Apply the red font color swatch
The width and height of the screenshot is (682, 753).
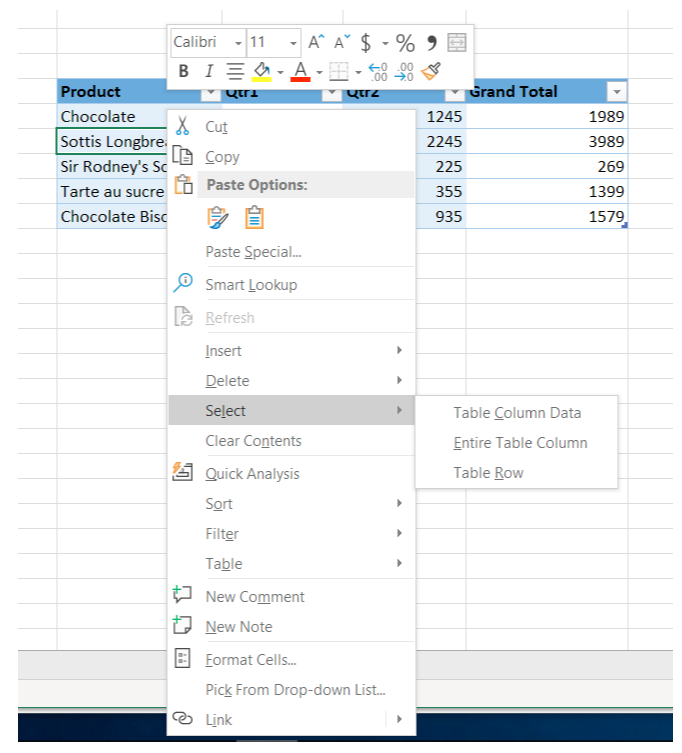coord(300,71)
